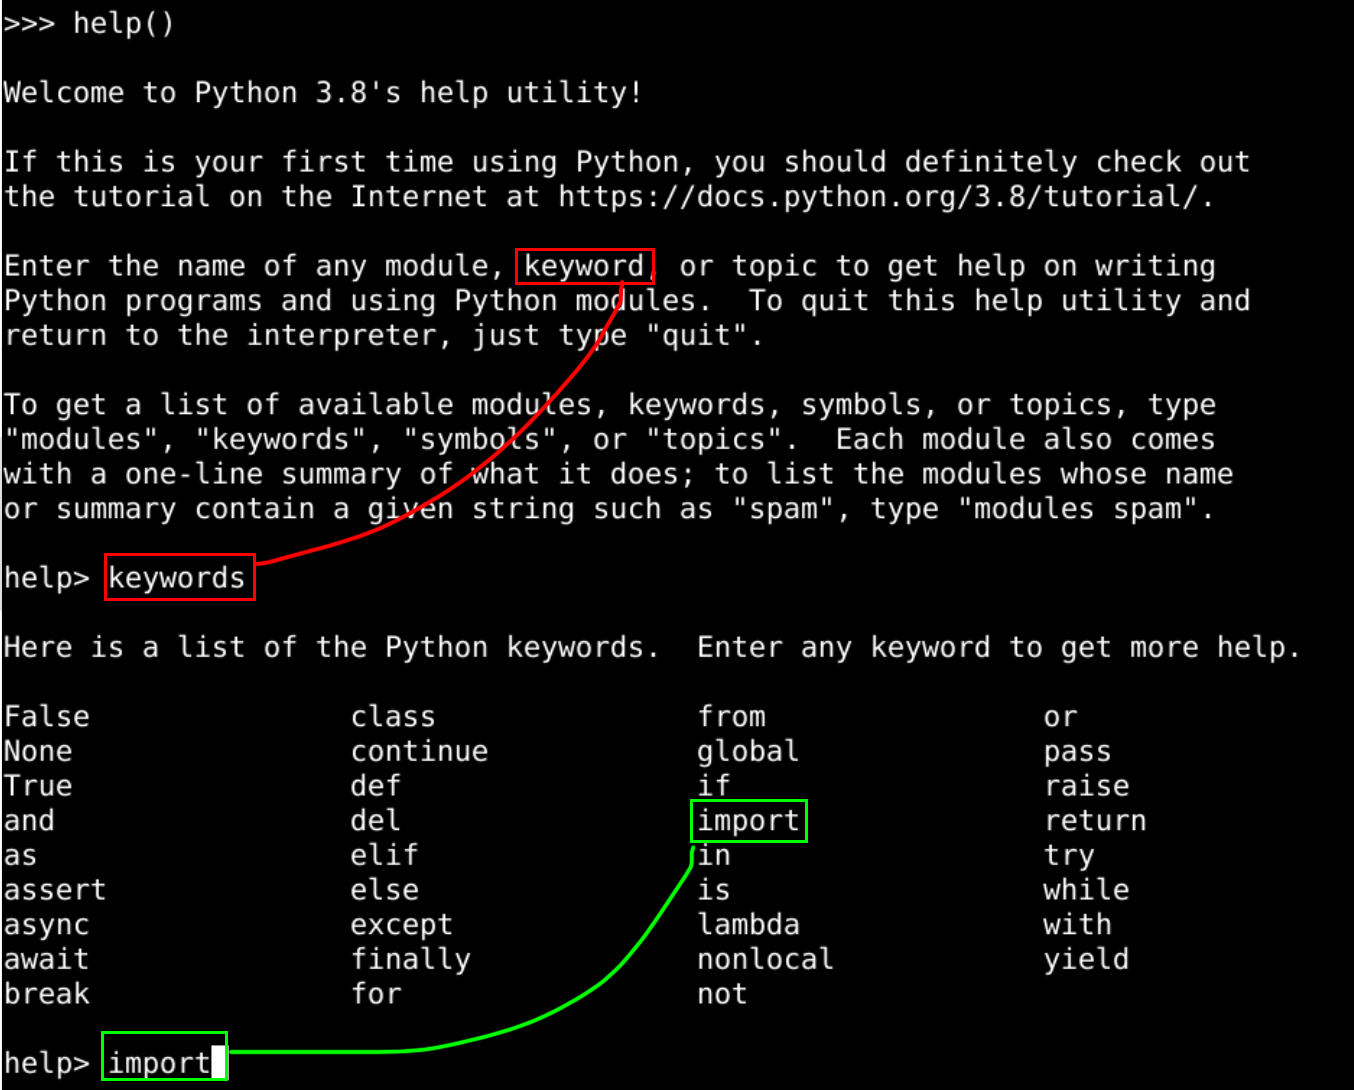
Task: Click the keyword "else"
Action: (384, 890)
